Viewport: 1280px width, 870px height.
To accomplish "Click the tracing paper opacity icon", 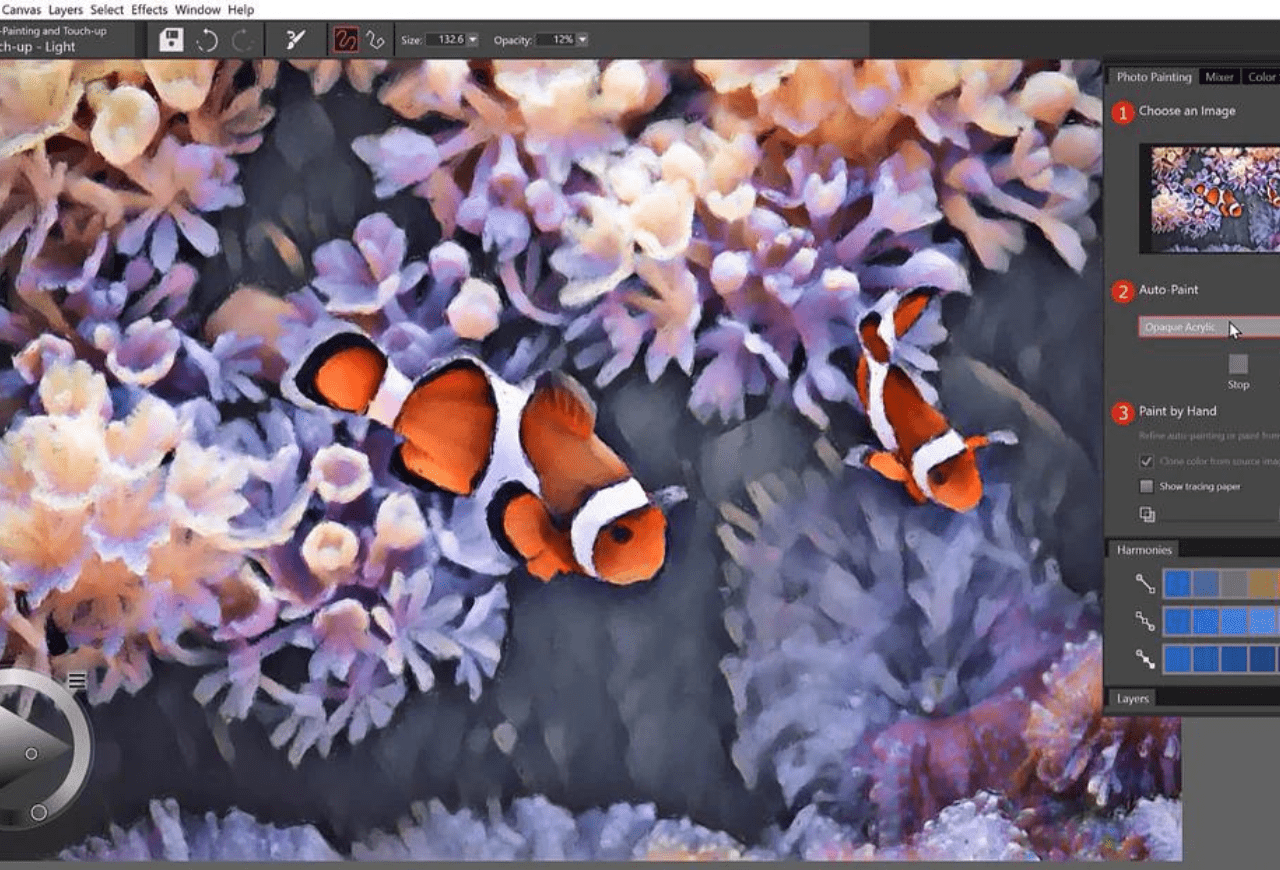I will pos(1147,514).
